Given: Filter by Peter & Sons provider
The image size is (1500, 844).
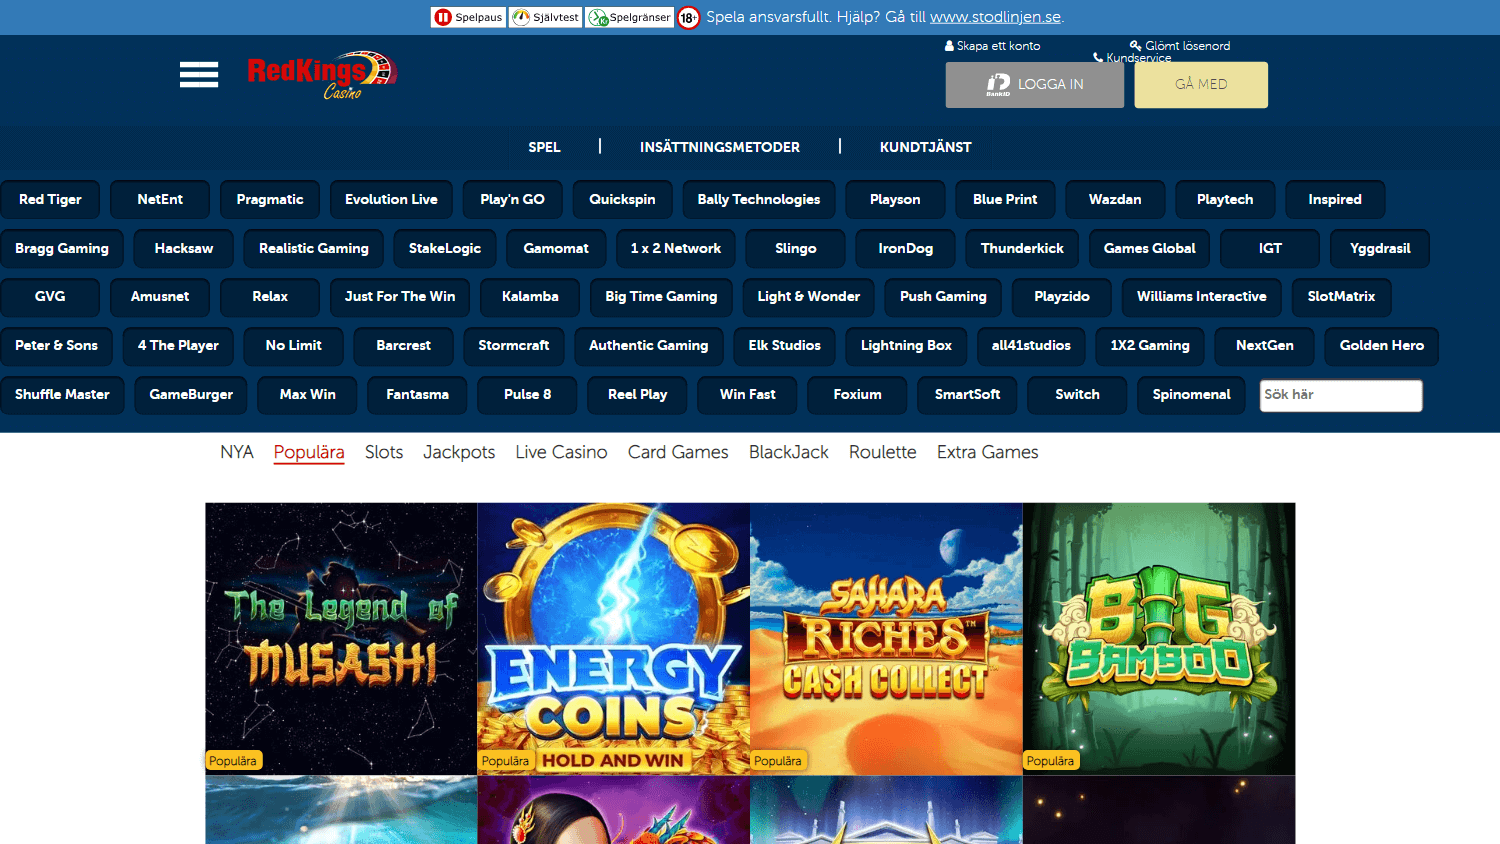Looking at the screenshot, I should (x=56, y=345).
